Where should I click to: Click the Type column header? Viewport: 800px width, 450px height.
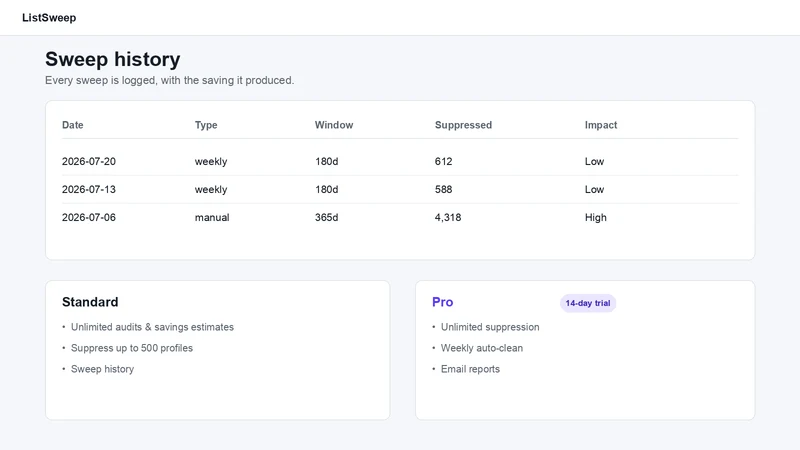pyautogui.click(x=206, y=125)
